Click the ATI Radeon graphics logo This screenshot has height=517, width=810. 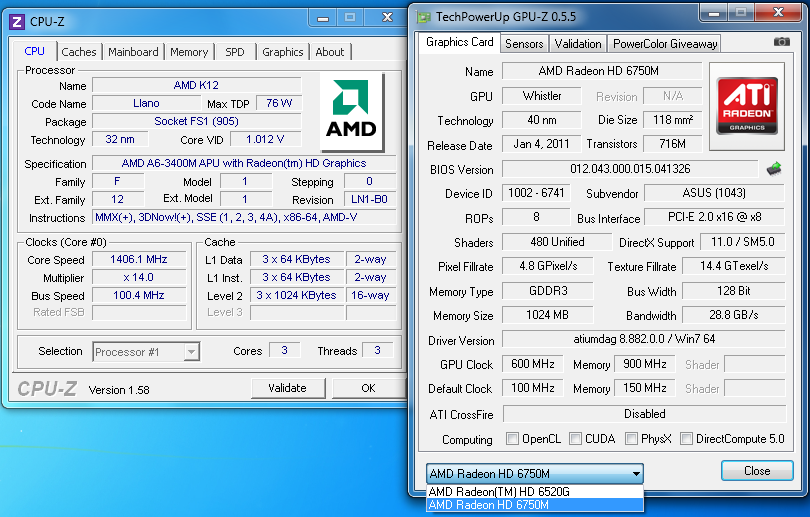click(x=747, y=106)
